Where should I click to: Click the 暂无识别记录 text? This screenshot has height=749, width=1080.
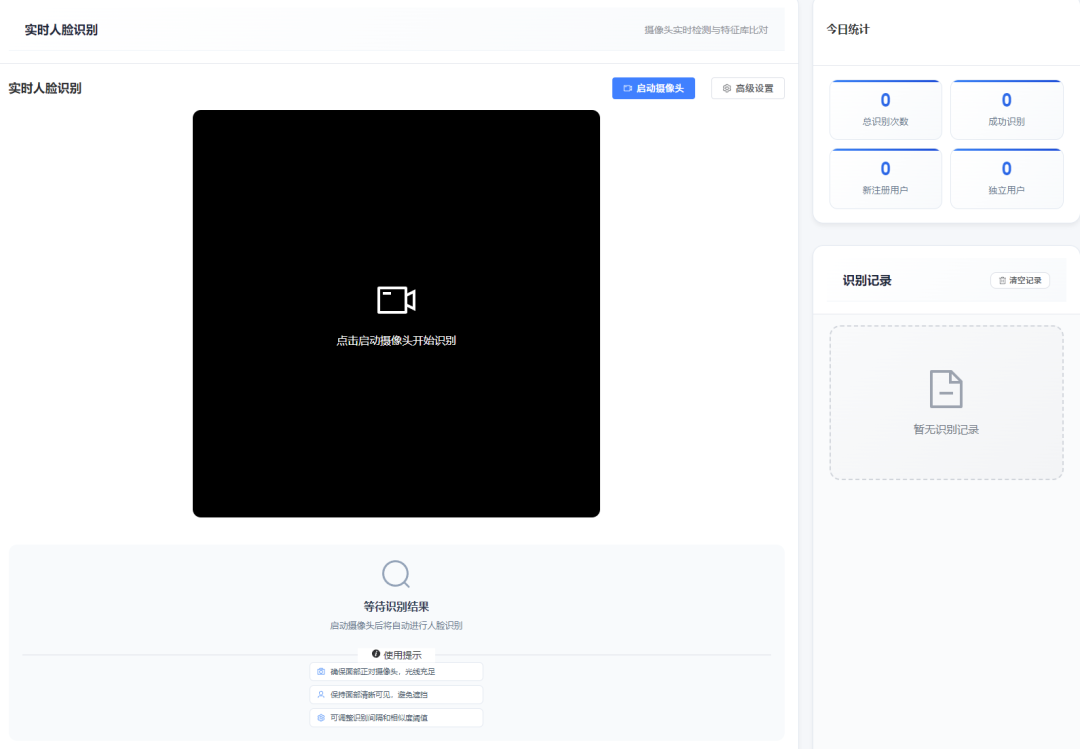coord(946,429)
